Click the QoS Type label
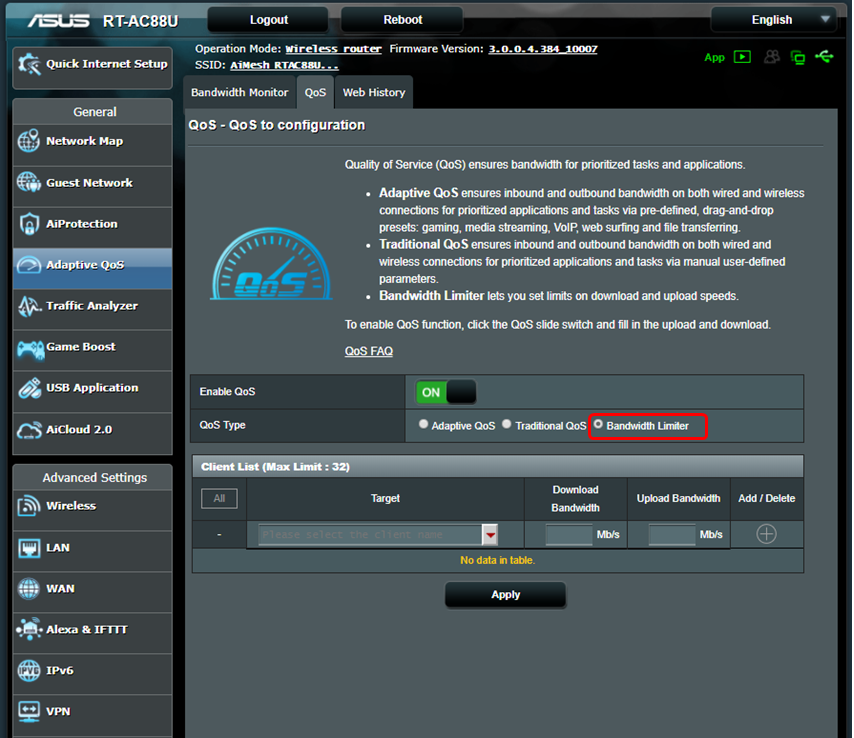 [222, 425]
